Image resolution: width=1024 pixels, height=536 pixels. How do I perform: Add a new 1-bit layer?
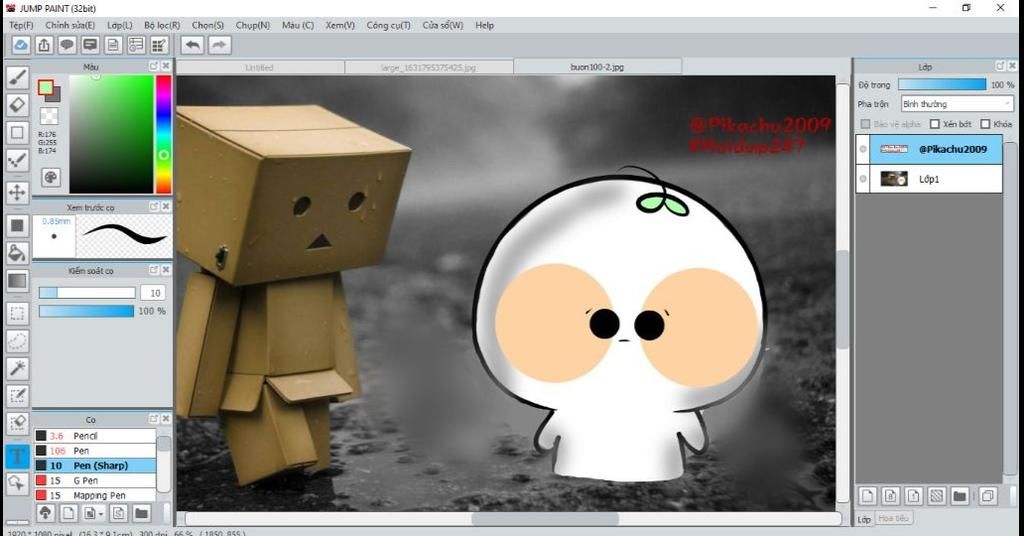[914, 496]
